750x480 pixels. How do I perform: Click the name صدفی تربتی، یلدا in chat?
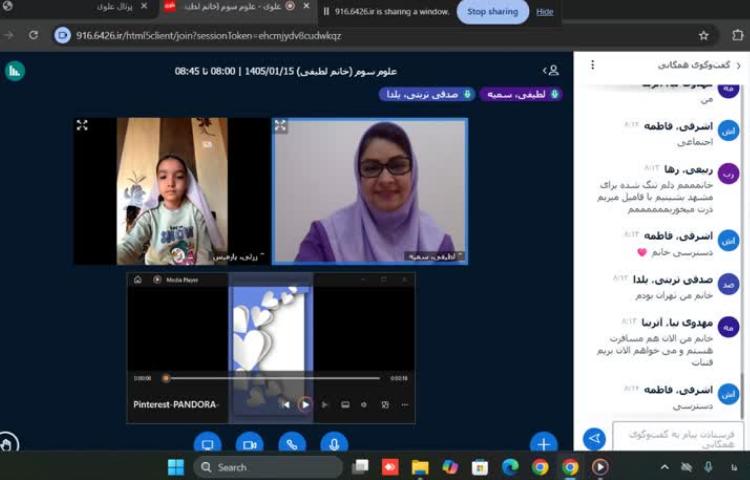coord(673,279)
